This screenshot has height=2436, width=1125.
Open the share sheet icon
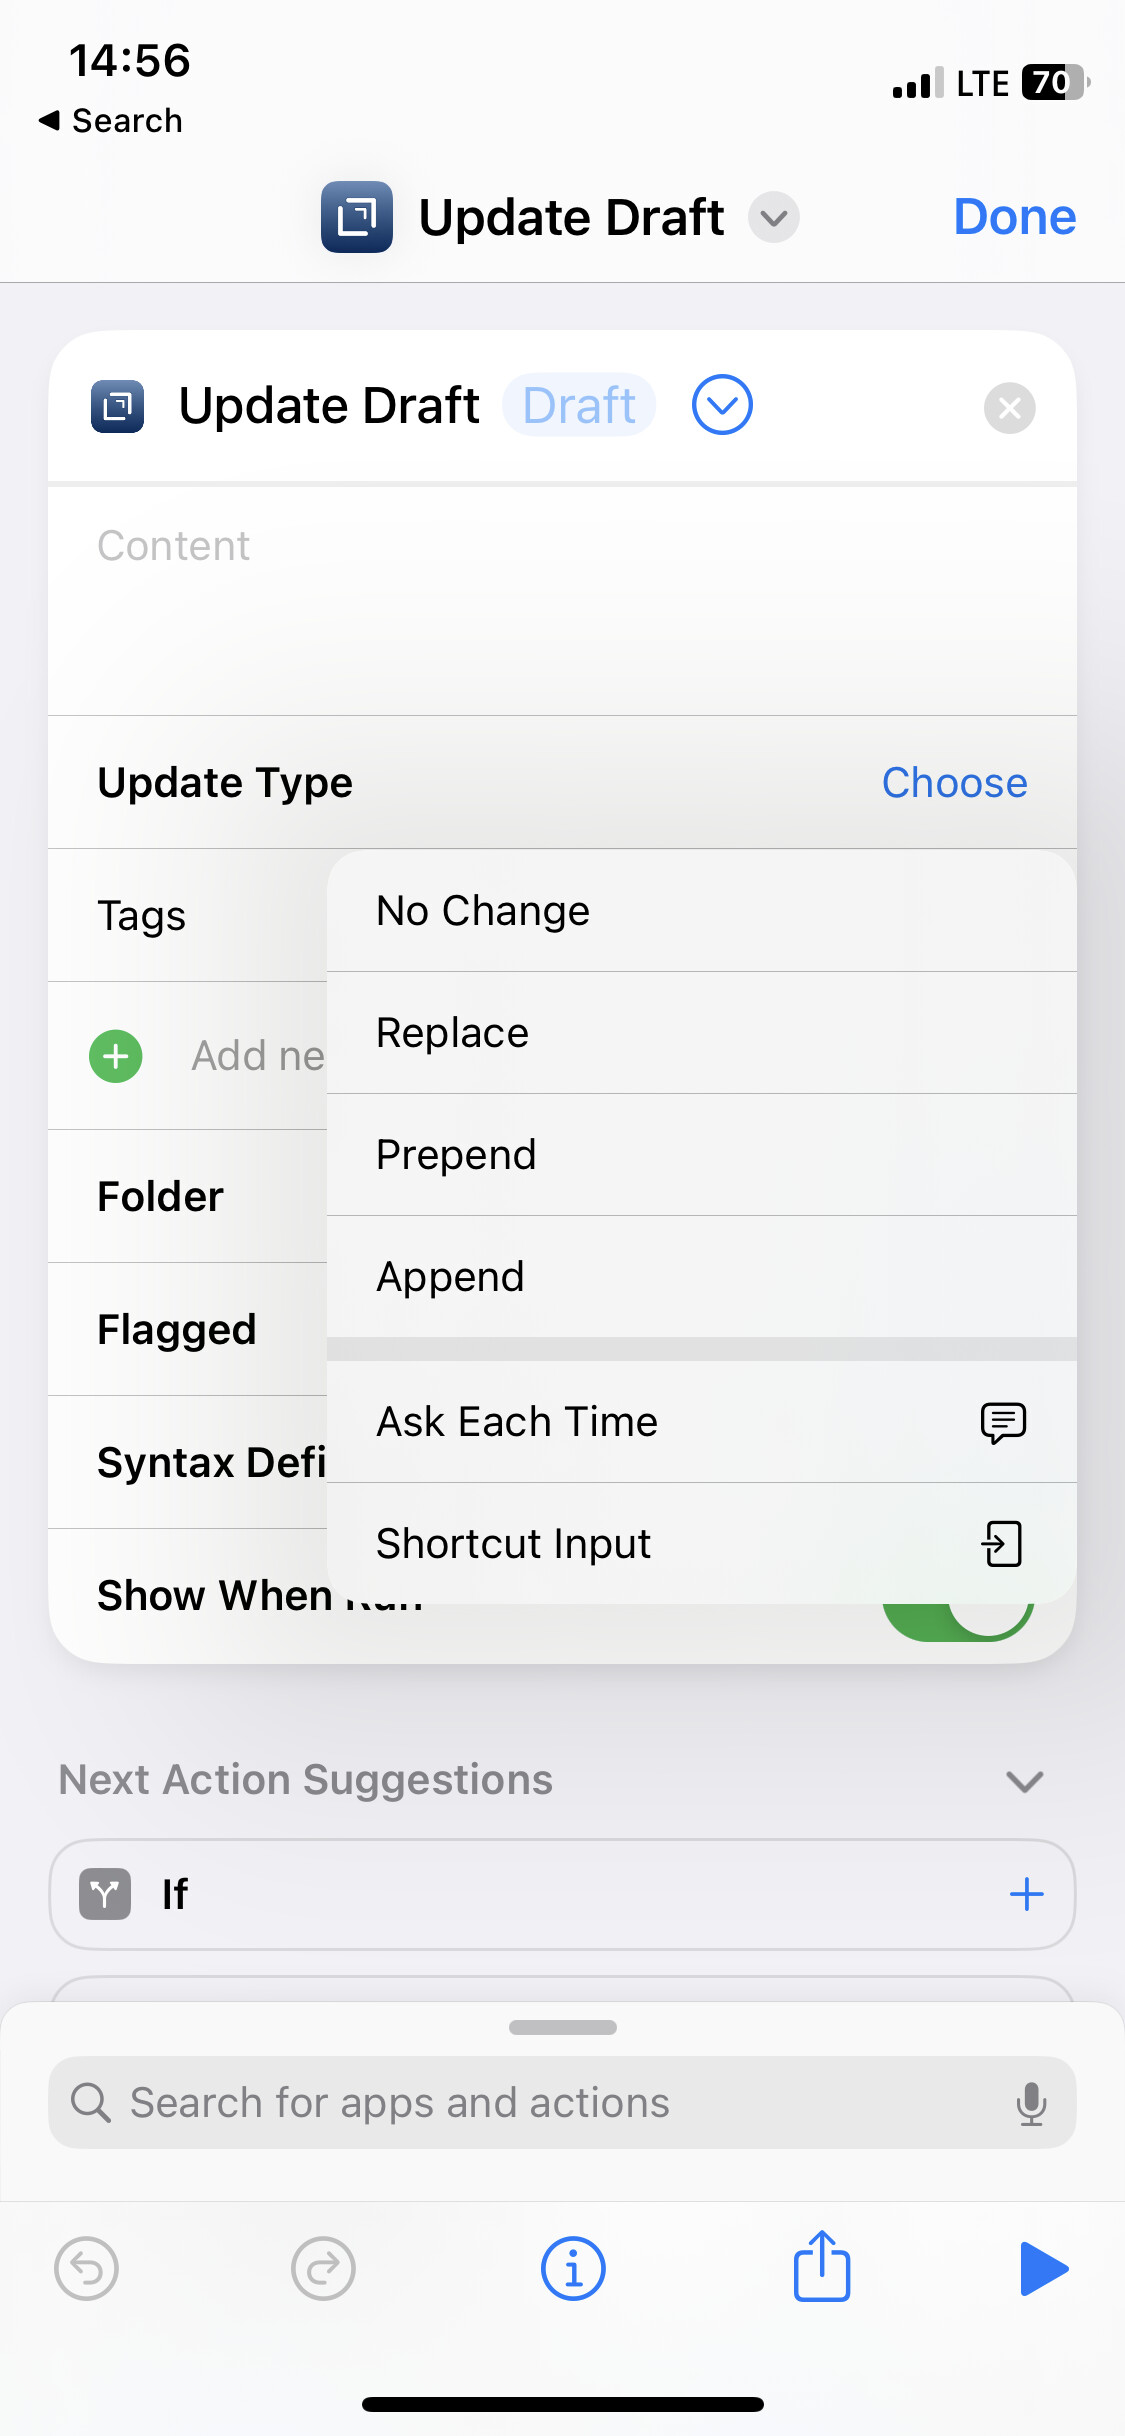point(822,2266)
